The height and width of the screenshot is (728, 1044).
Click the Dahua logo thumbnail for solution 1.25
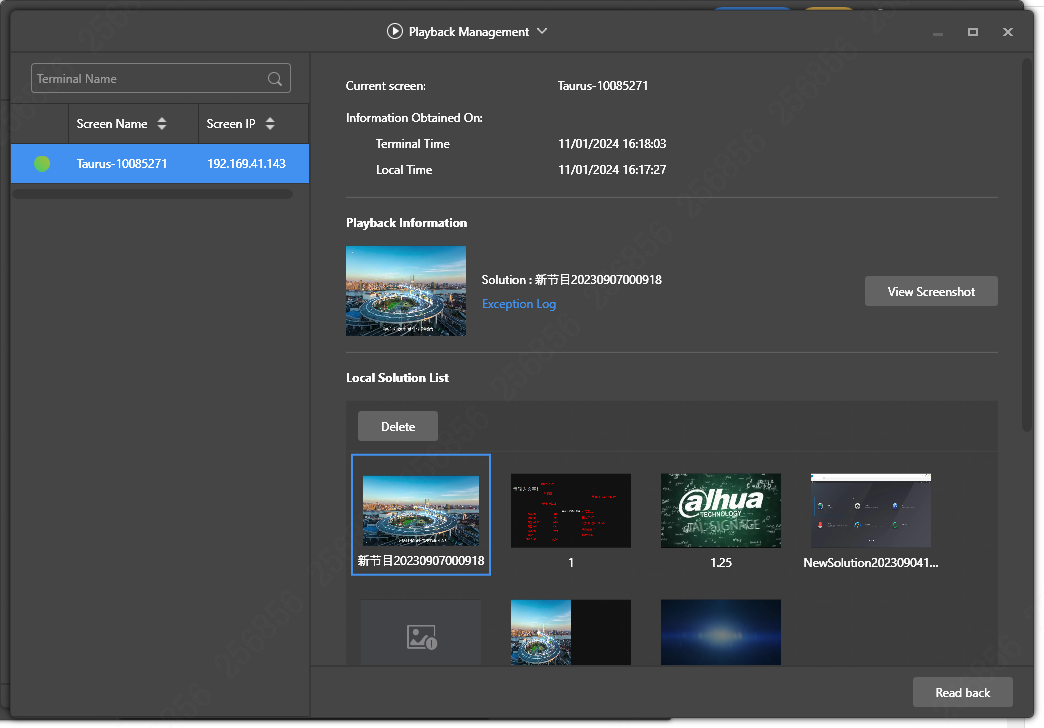(x=720, y=510)
